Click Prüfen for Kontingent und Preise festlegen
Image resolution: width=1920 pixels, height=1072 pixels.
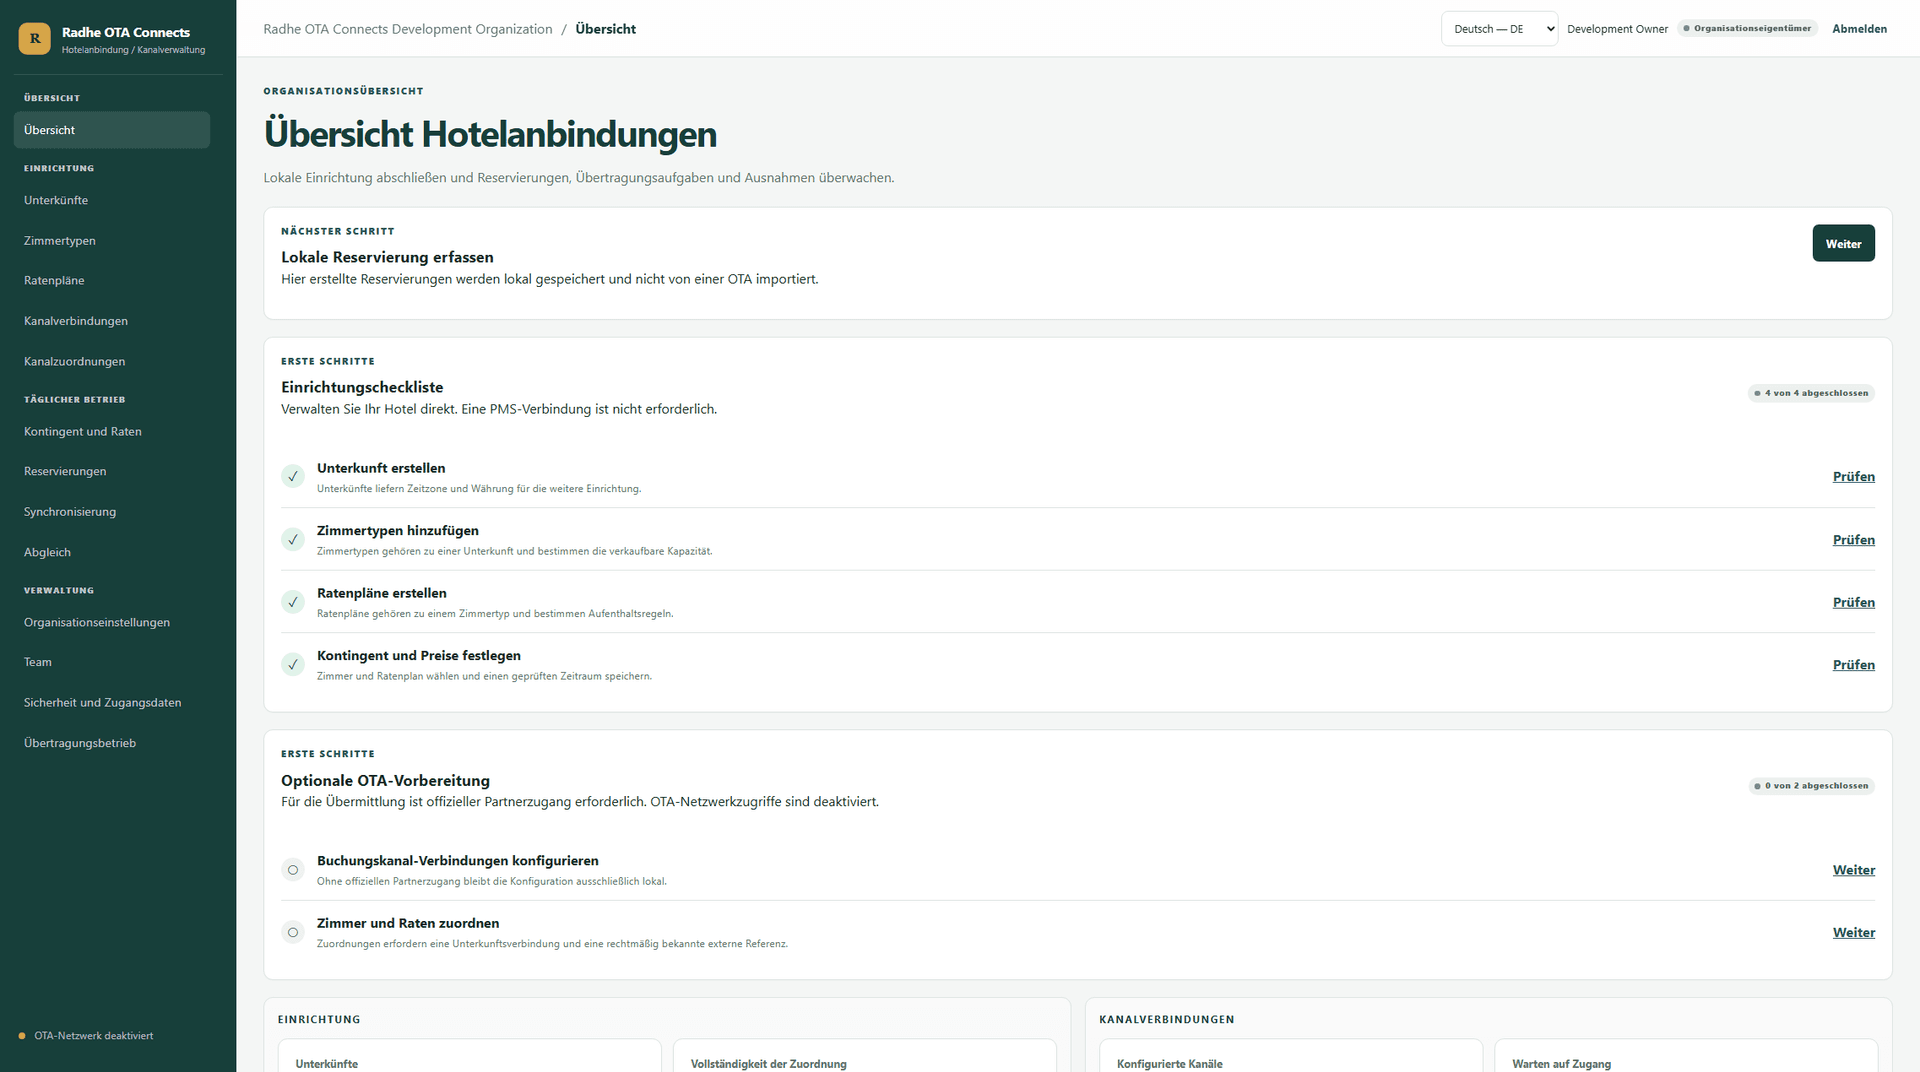(1853, 665)
